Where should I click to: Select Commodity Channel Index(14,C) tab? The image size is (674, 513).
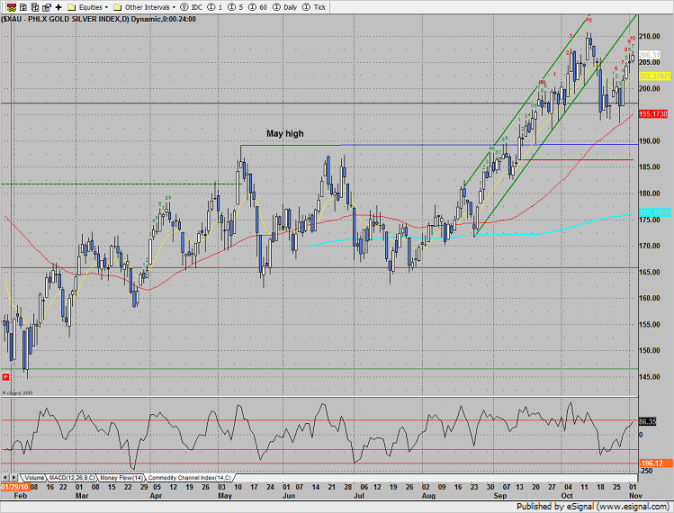(x=190, y=478)
